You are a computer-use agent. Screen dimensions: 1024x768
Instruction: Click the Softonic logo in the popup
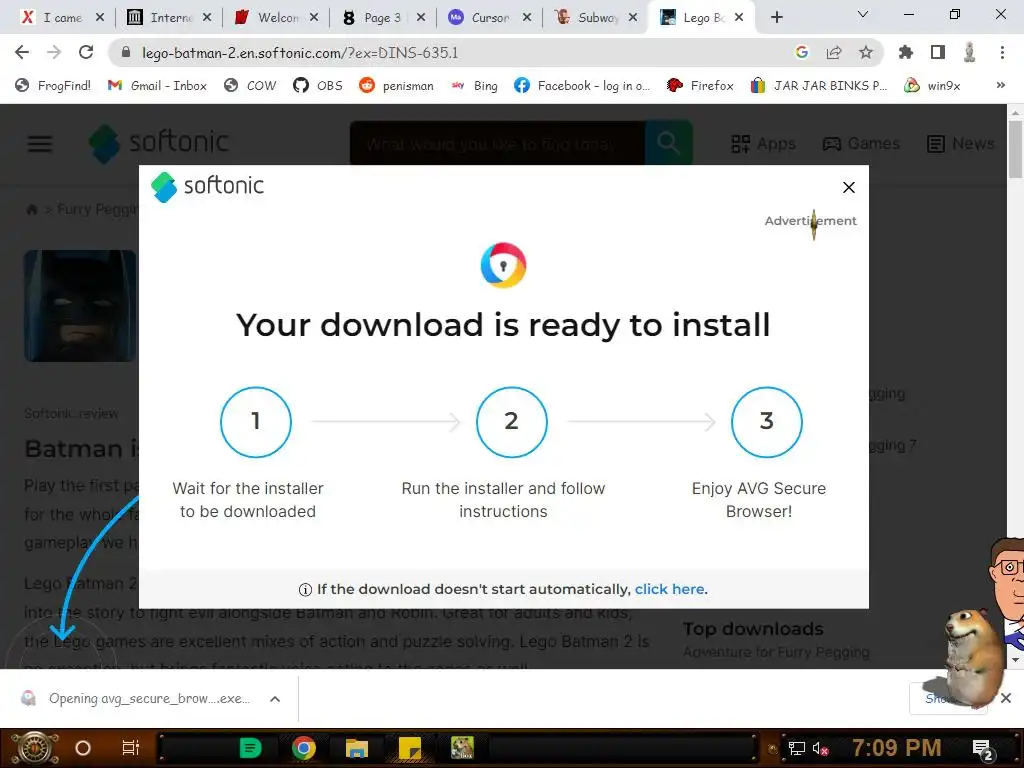pyautogui.click(x=207, y=186)
